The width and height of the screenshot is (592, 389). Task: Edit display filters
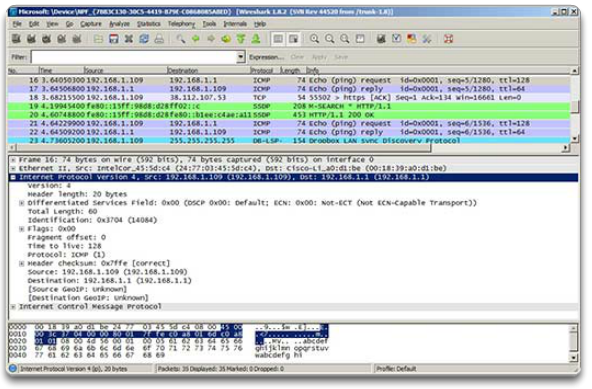click(x=396, y=39)
